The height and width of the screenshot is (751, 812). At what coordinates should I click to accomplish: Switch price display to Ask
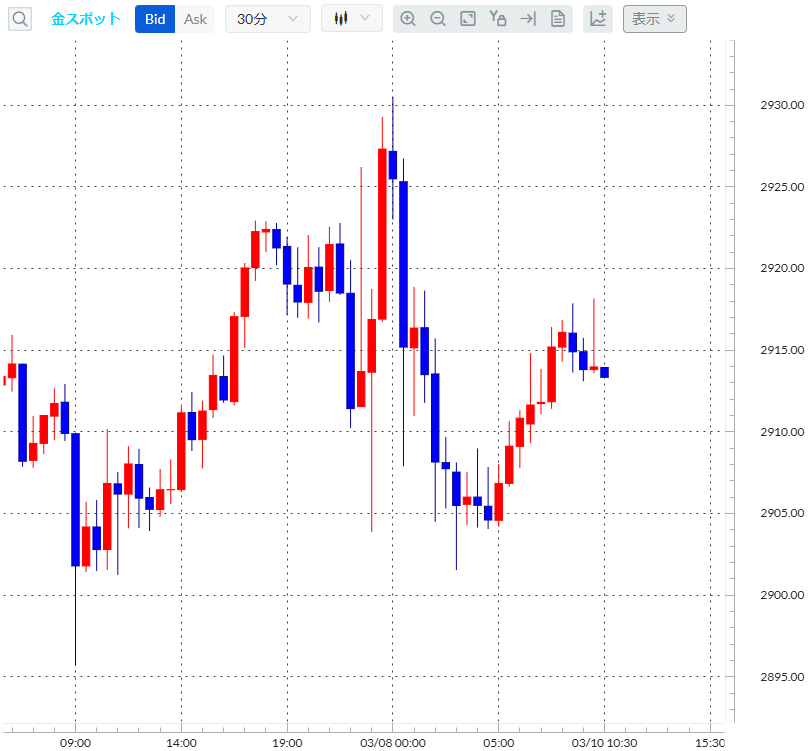pos(195,19)
